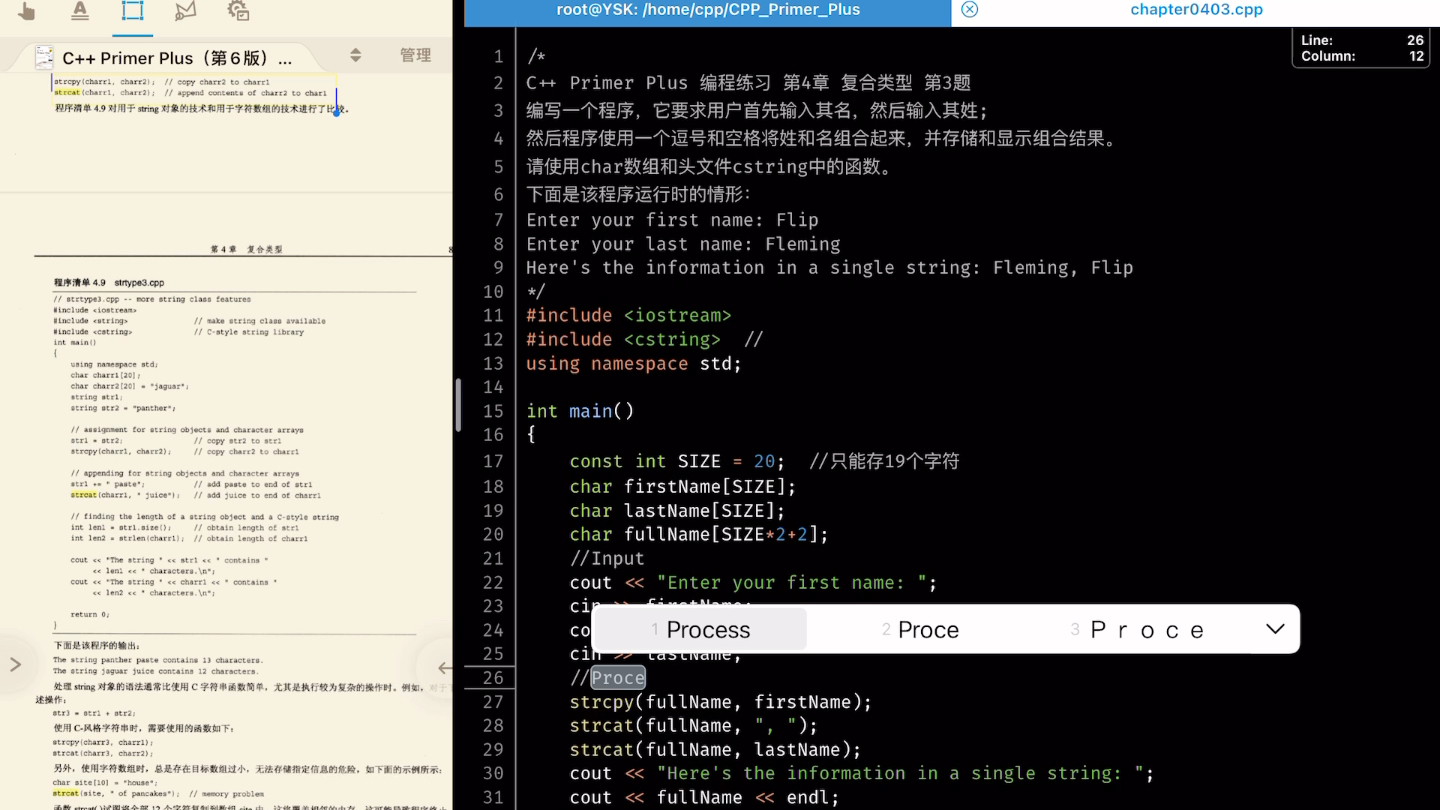Click the 管理 manage button
The image size is (1440, 810).
[x=416, y=56]
